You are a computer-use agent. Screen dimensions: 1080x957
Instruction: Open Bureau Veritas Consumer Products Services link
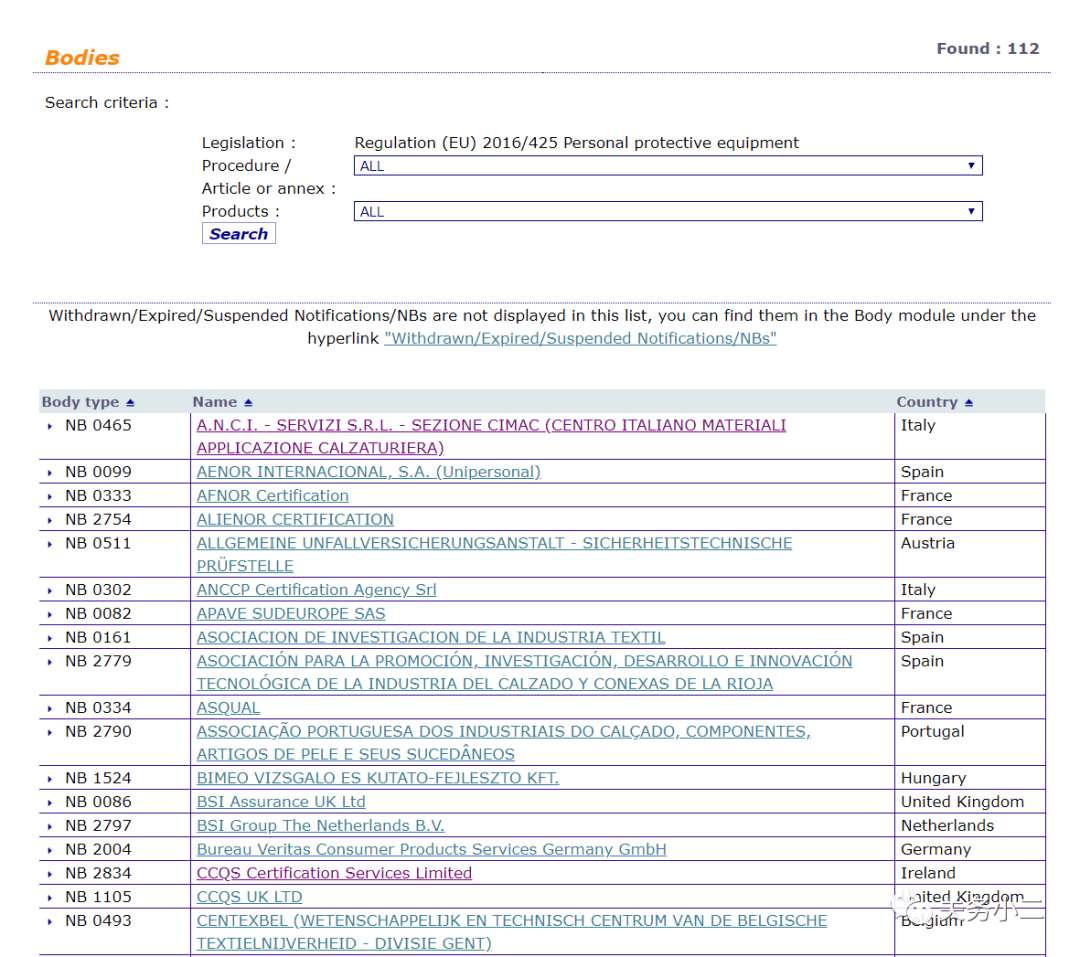click(431, 850)
